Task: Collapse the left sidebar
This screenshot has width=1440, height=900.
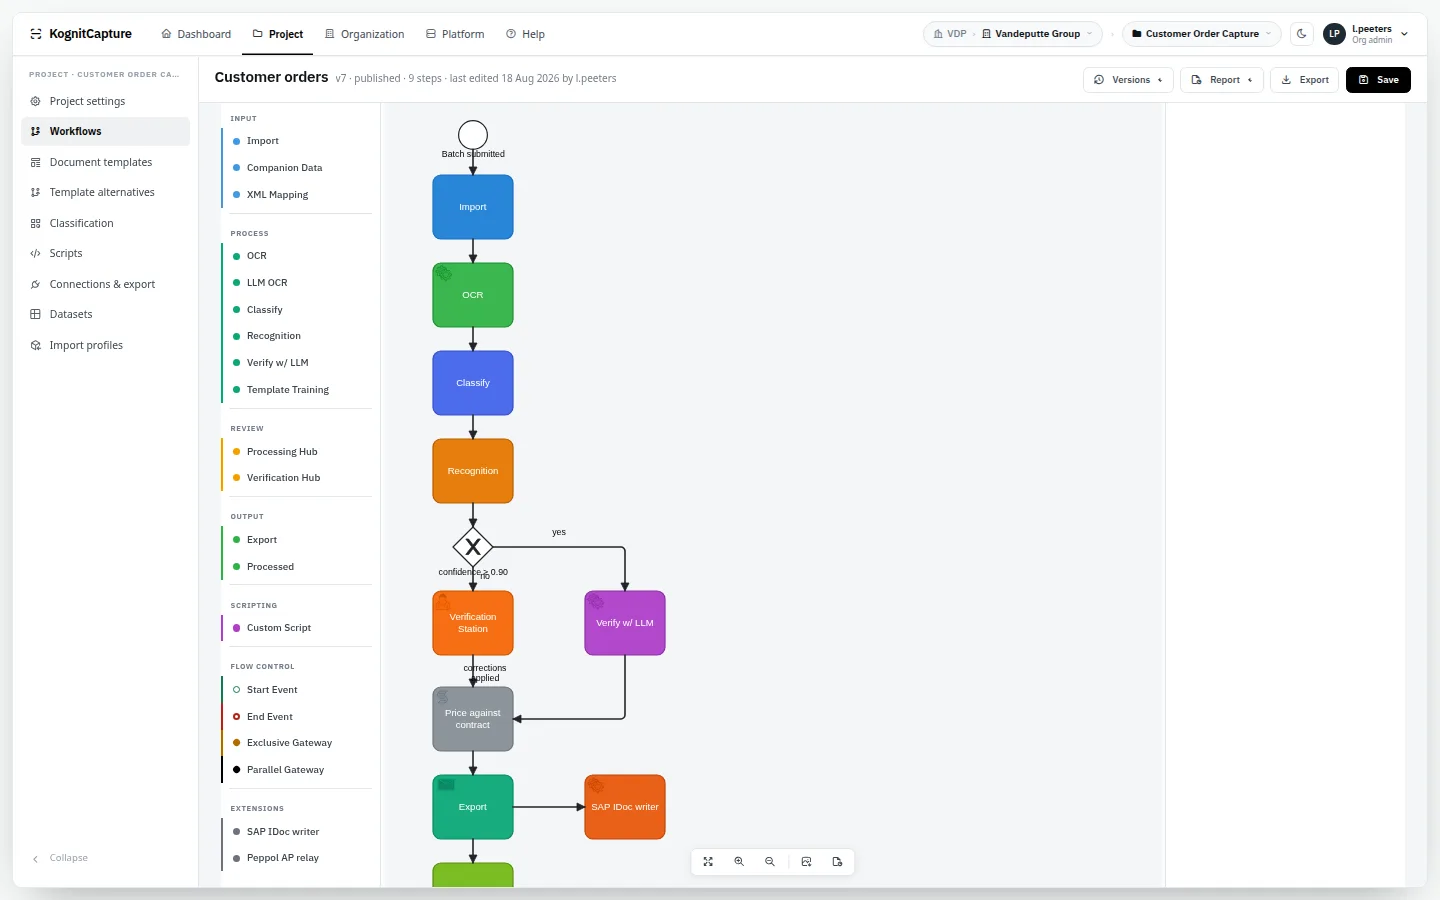Action: [60, 858]
